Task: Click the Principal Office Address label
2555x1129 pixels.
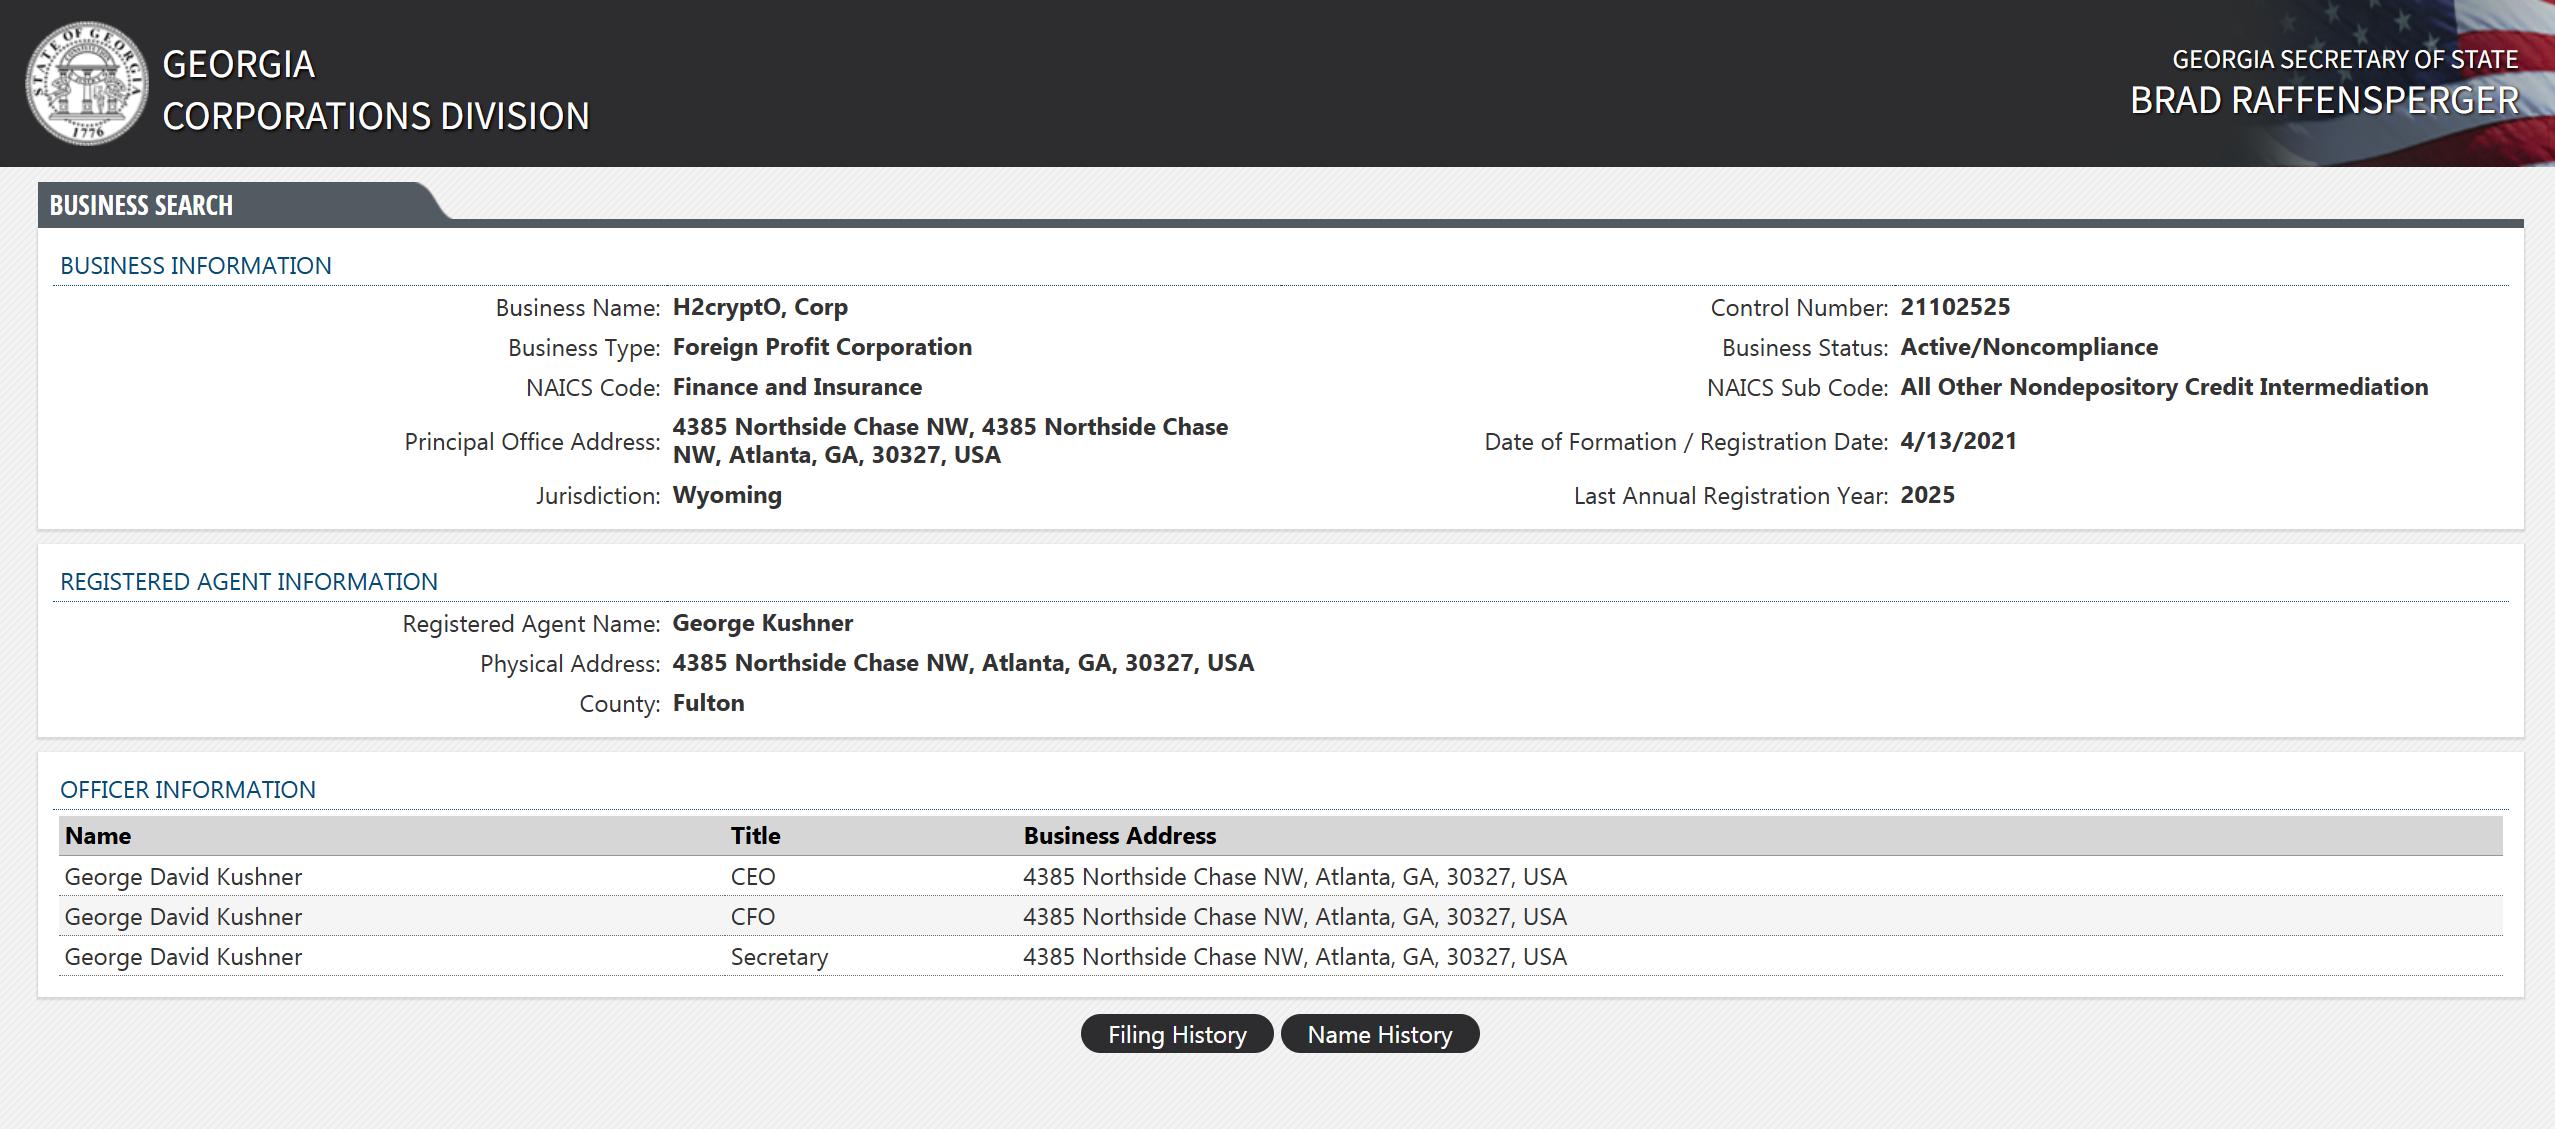Action: [532, 442]
